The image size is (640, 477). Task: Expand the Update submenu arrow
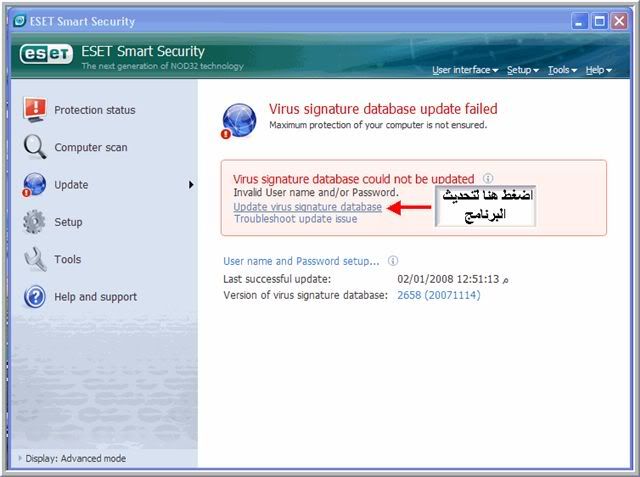point(191,185)
